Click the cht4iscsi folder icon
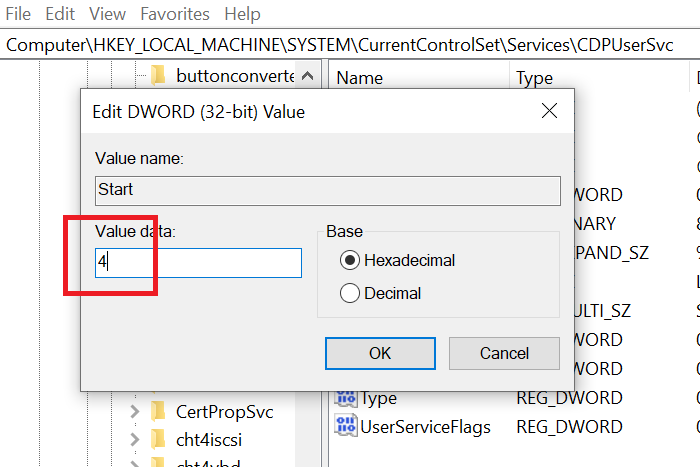 click(158, 440)
